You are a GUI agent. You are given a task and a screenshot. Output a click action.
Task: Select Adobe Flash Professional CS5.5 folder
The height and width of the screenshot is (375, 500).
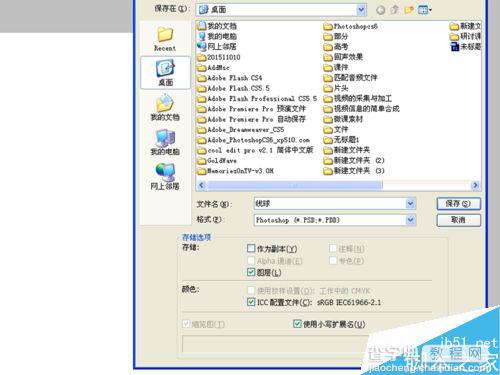pyautogui.click(x=257, y=99)
